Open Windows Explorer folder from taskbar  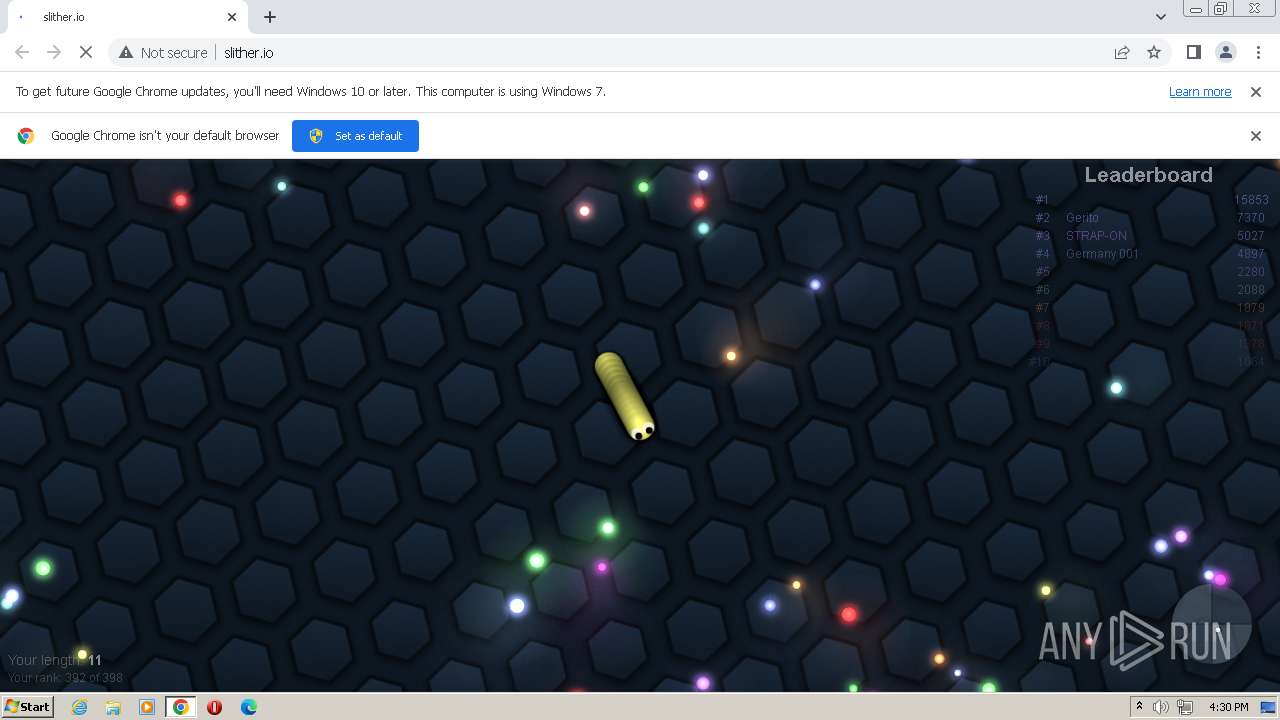[113, 707]
